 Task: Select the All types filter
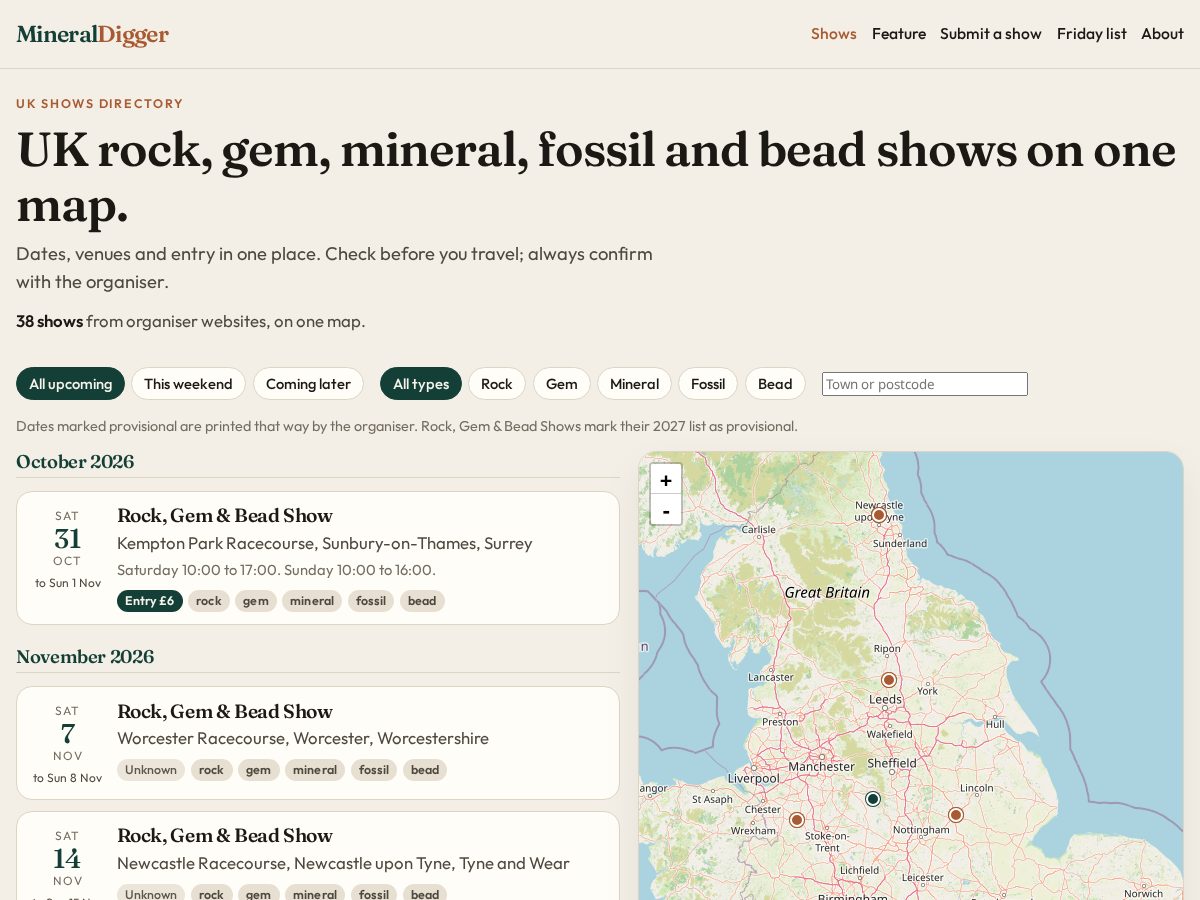pyautogui.click(x=421, y=384)
